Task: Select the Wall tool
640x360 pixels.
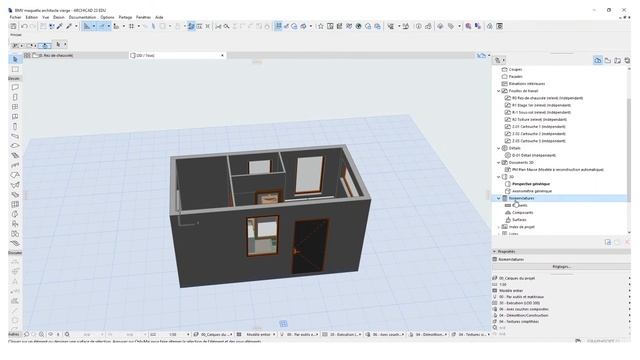Action: pyautogui.click(x=15, y=87)
